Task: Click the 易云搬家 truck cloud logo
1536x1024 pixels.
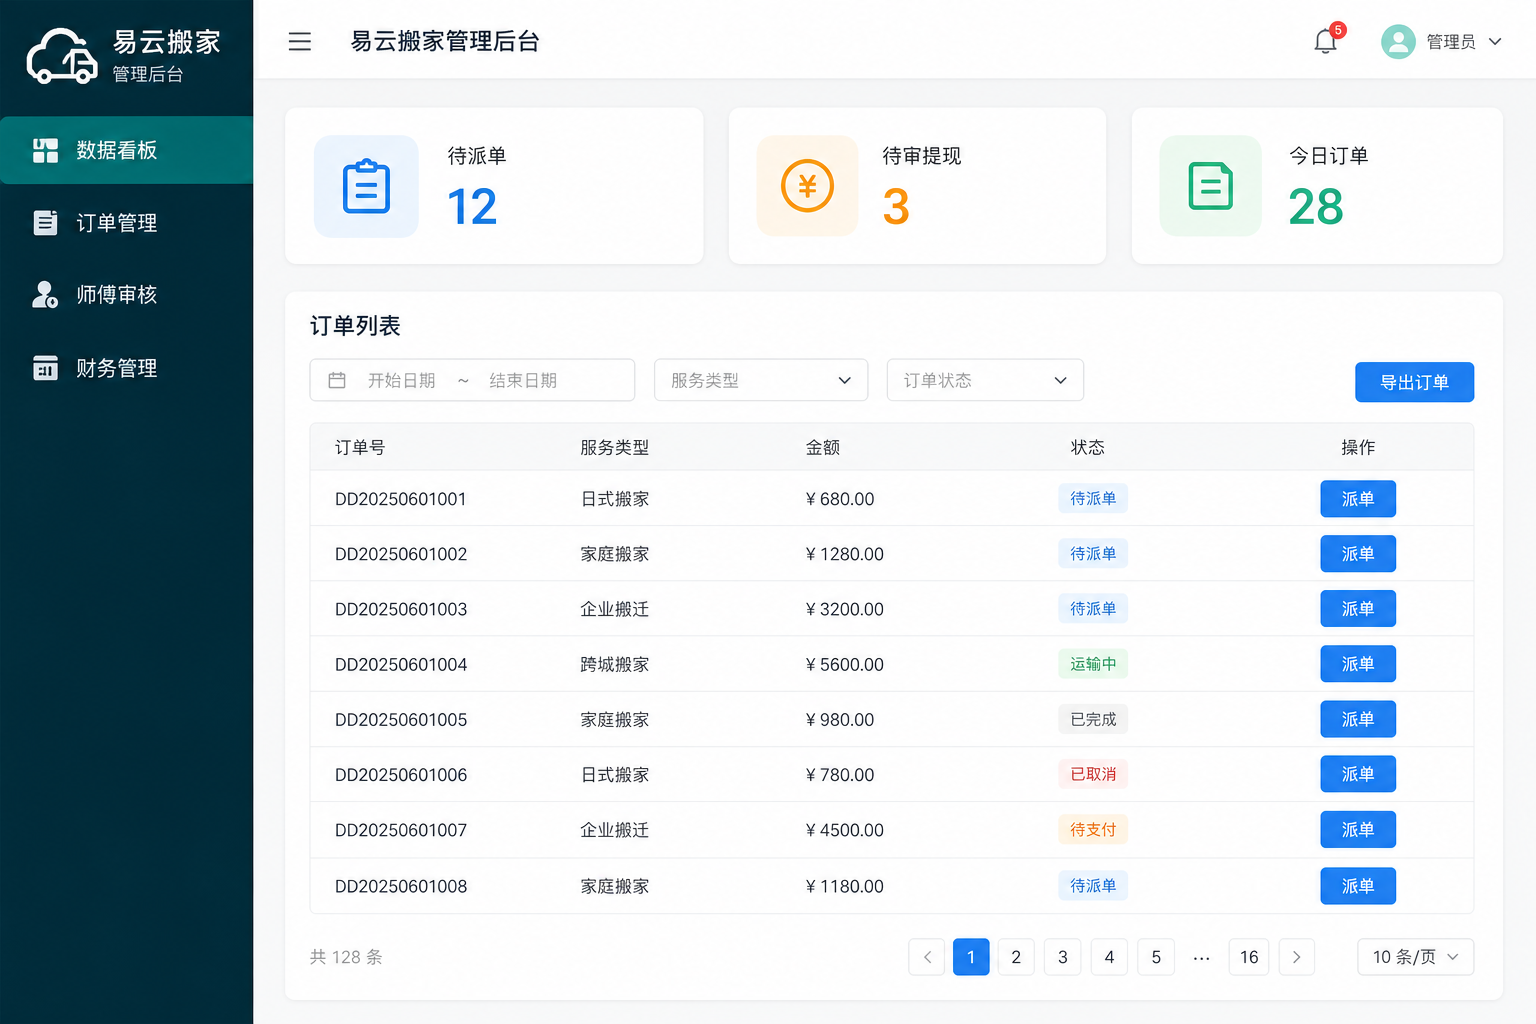Action: (x=62, y=56)
